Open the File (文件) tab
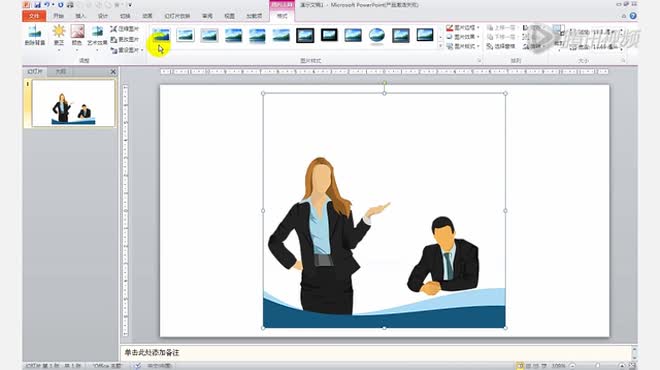The height and width of the screenshot is (370, 660). [34, 16]
